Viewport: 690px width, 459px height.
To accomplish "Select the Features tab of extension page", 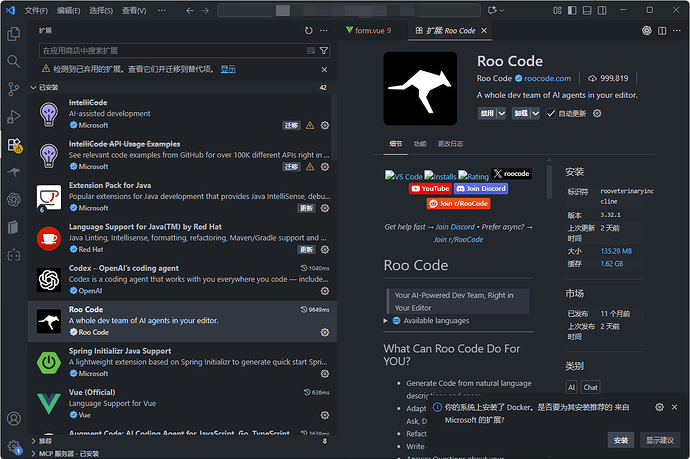I will (x=420, y=144).
